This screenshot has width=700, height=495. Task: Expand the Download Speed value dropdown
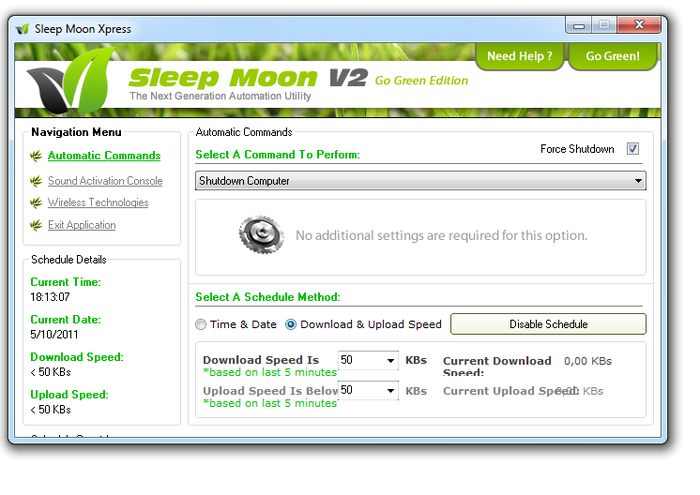click(x=391, y=360)
